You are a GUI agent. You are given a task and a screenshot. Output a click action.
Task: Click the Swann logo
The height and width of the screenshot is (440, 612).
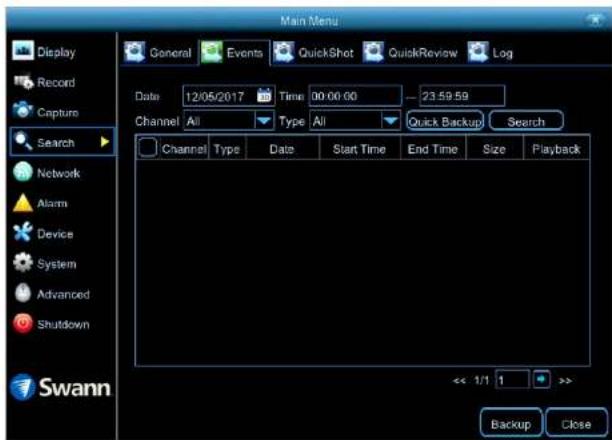(x=60, y=387)
